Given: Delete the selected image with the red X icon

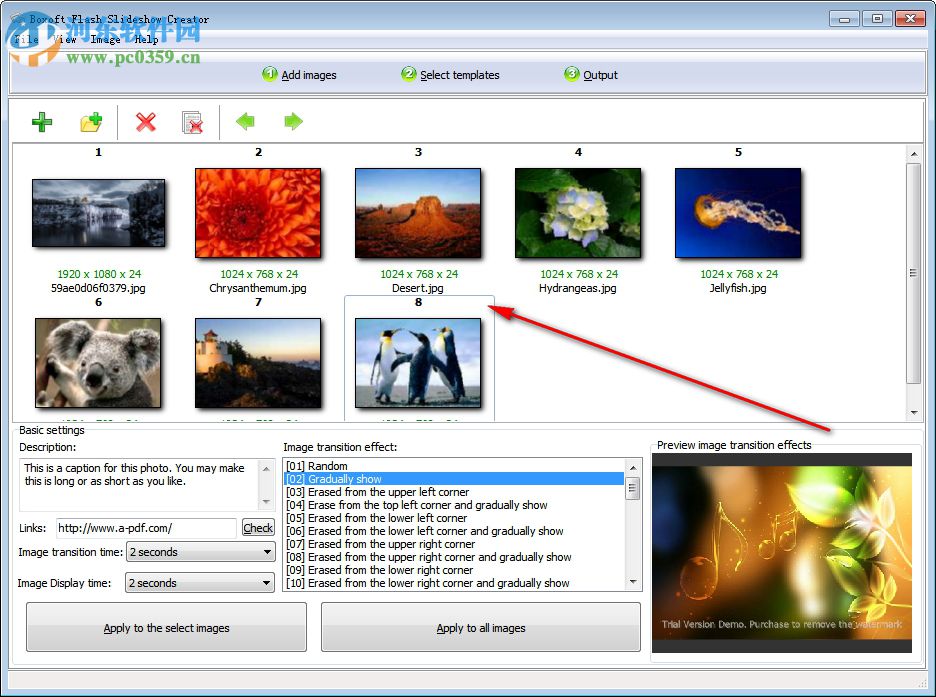Looking at the screenshot, I should pos(144,121).
